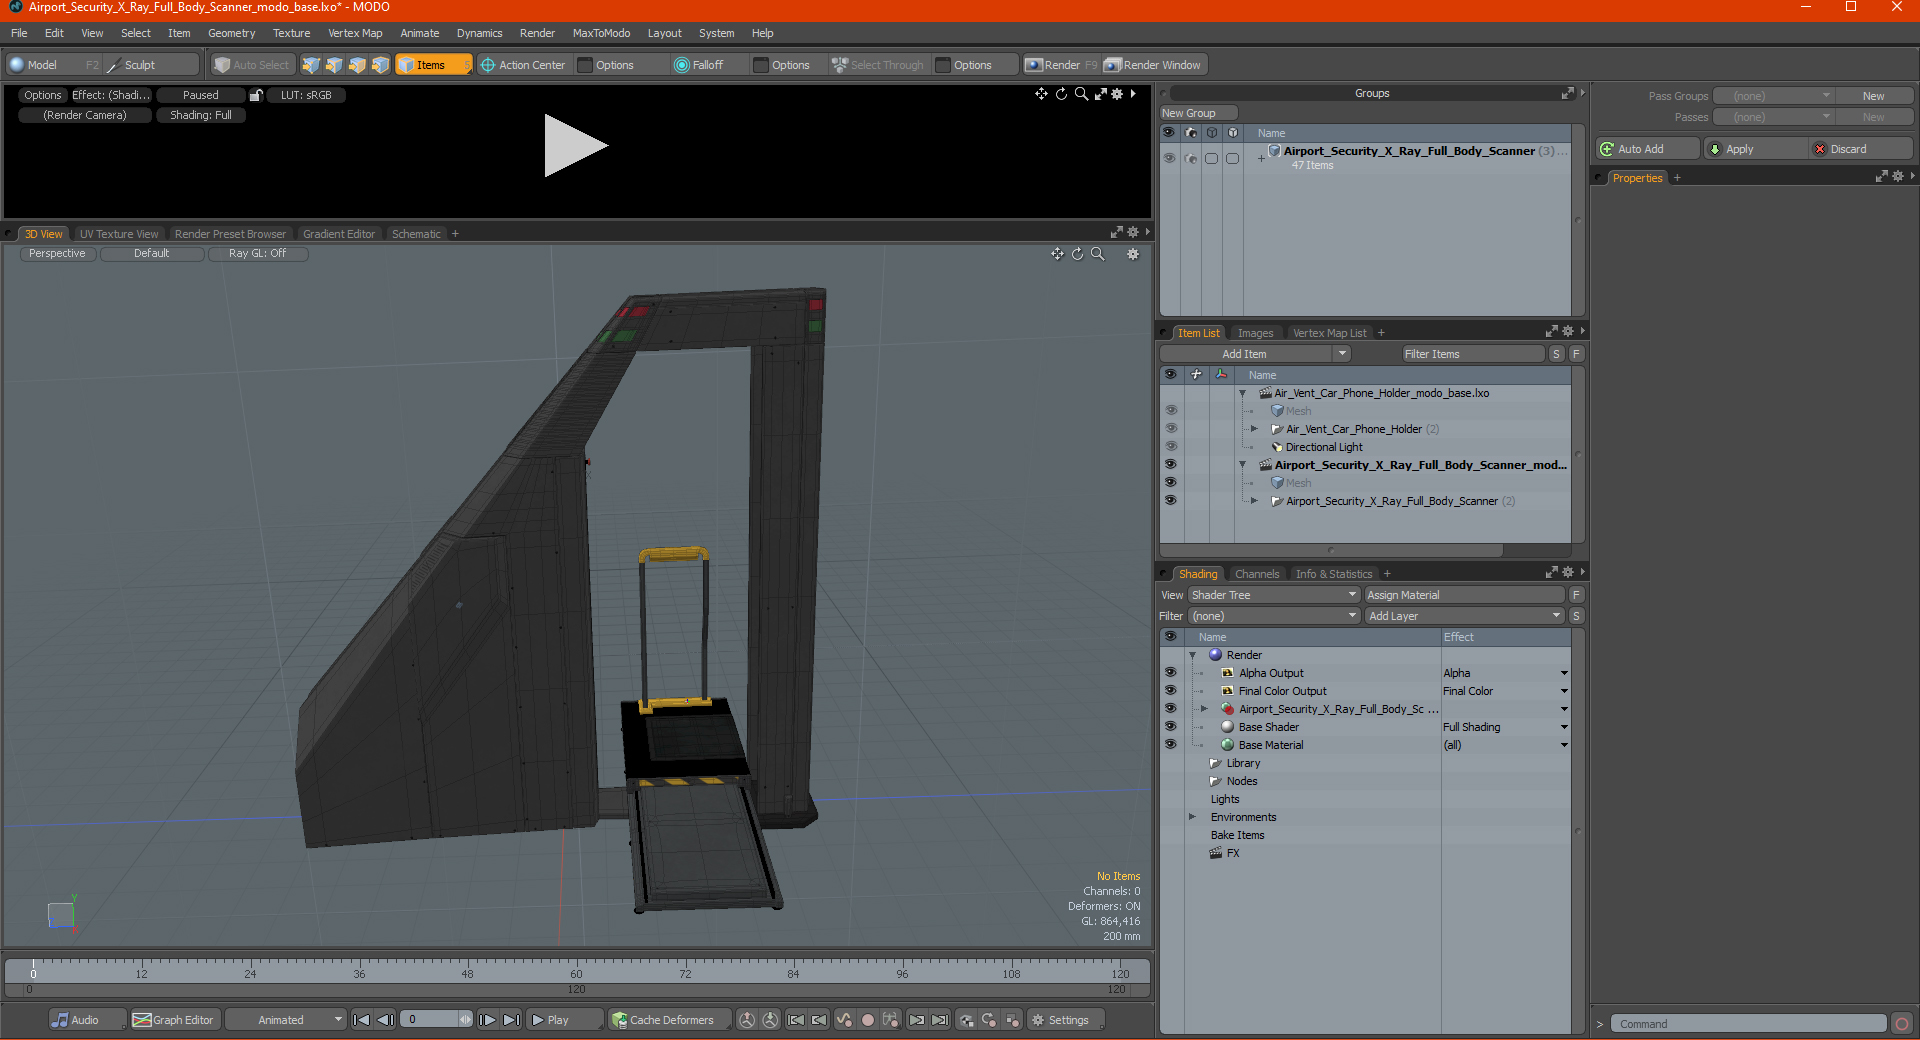Click the Render F9 button

click(1061, 65)
